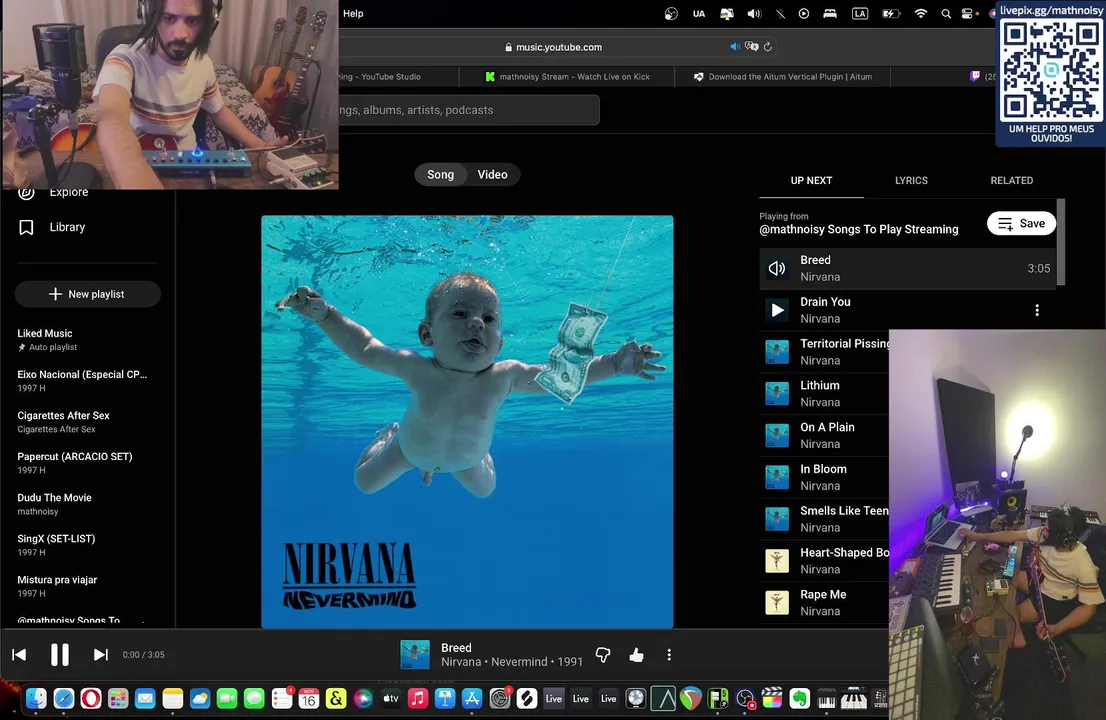Switch to Video mode
This screenshot has width=1106, height=720.
pyautogui.click(x=492, y=174)
